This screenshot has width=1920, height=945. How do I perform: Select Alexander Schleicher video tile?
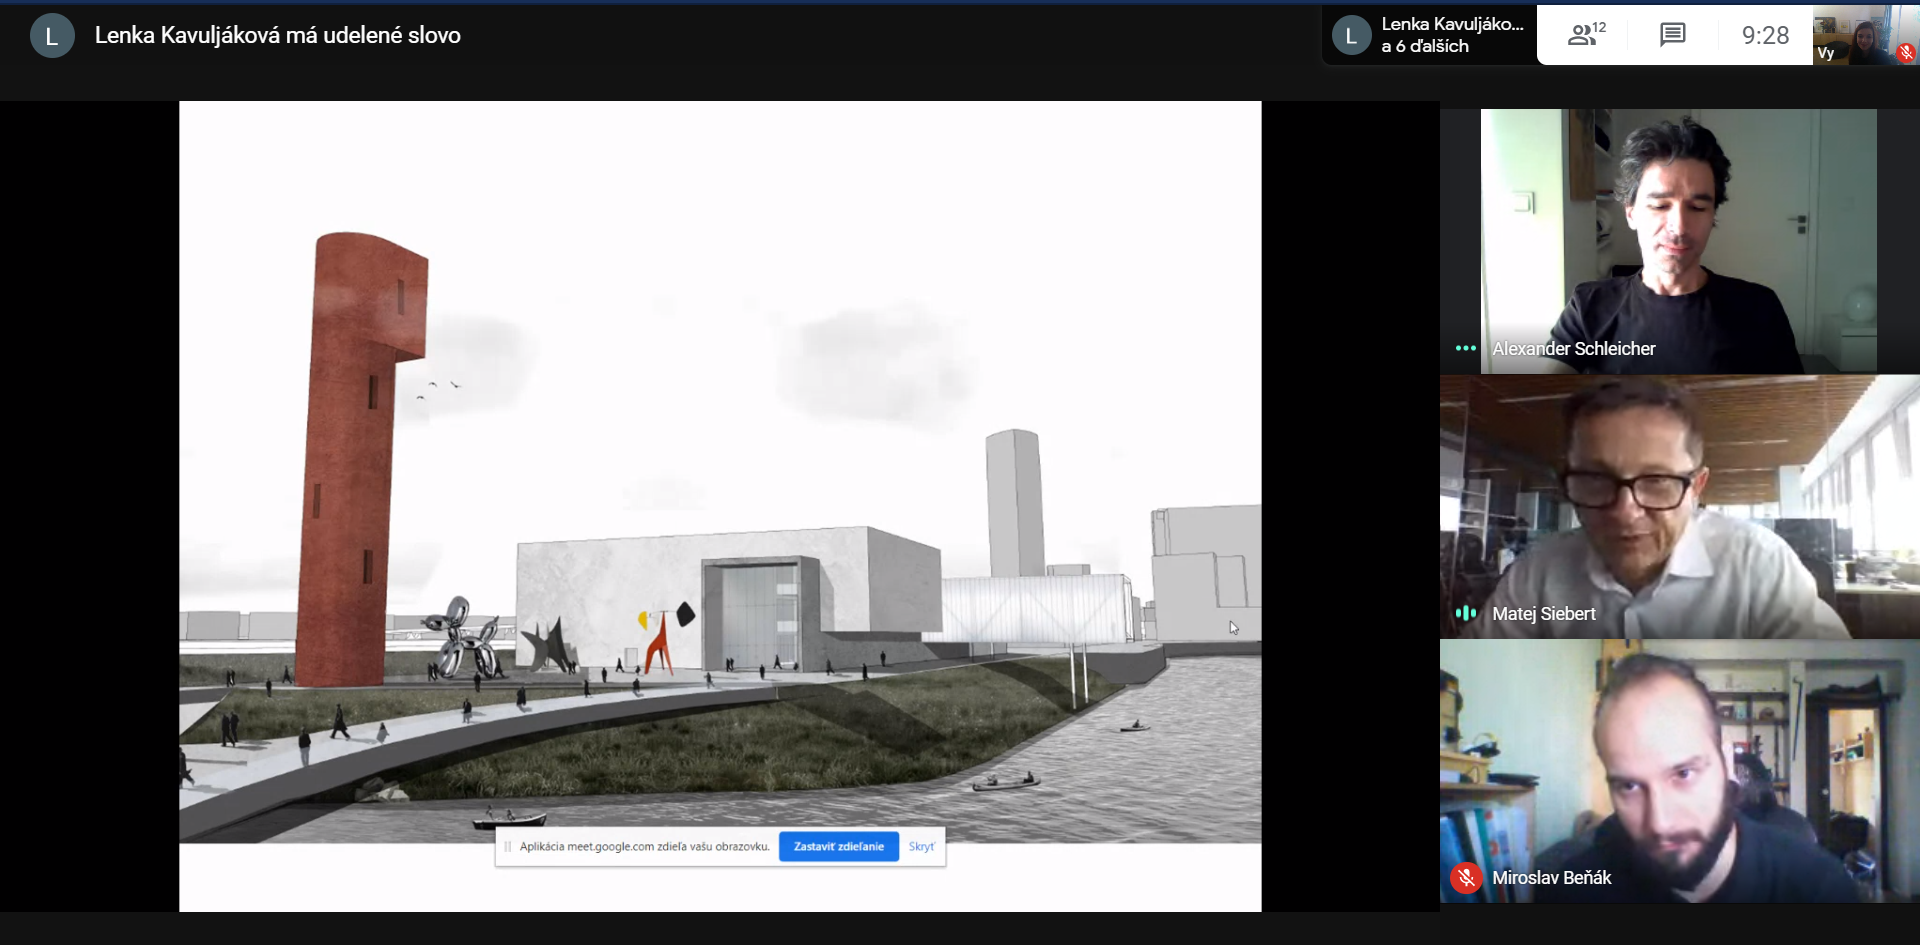point(1678,241)
